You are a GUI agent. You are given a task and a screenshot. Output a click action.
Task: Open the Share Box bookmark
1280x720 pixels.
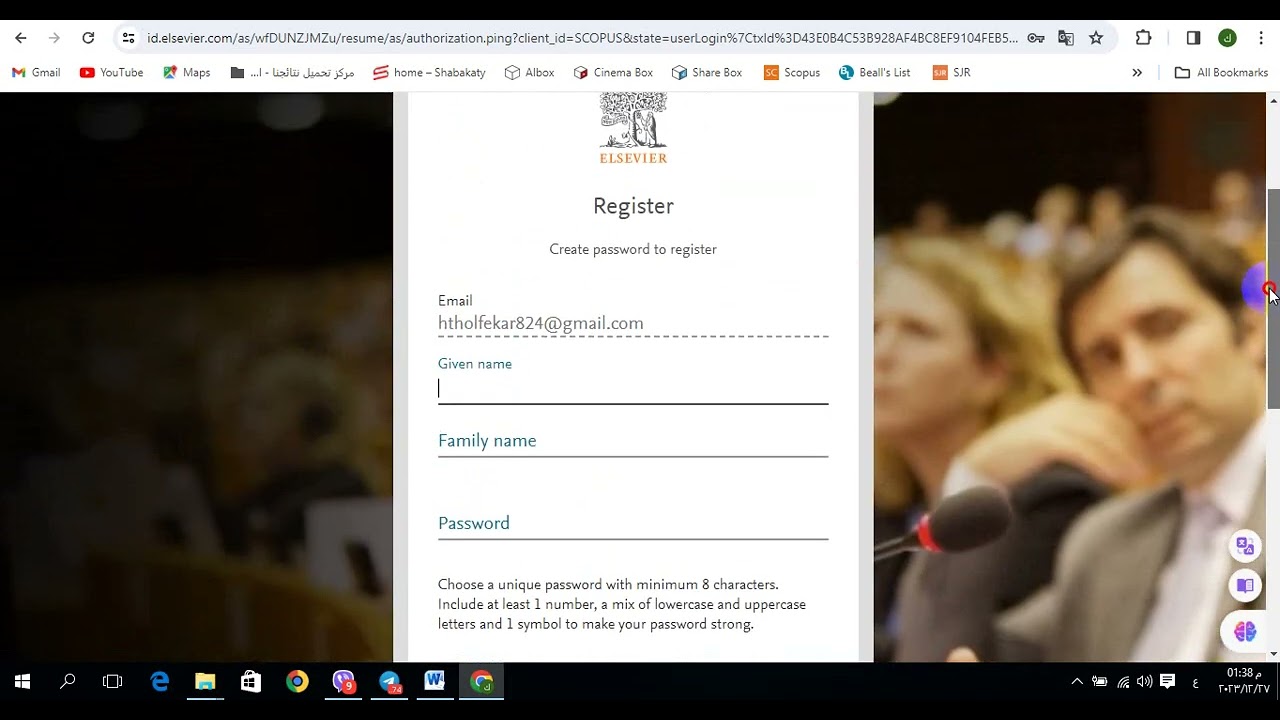click(x=707, y=72)
